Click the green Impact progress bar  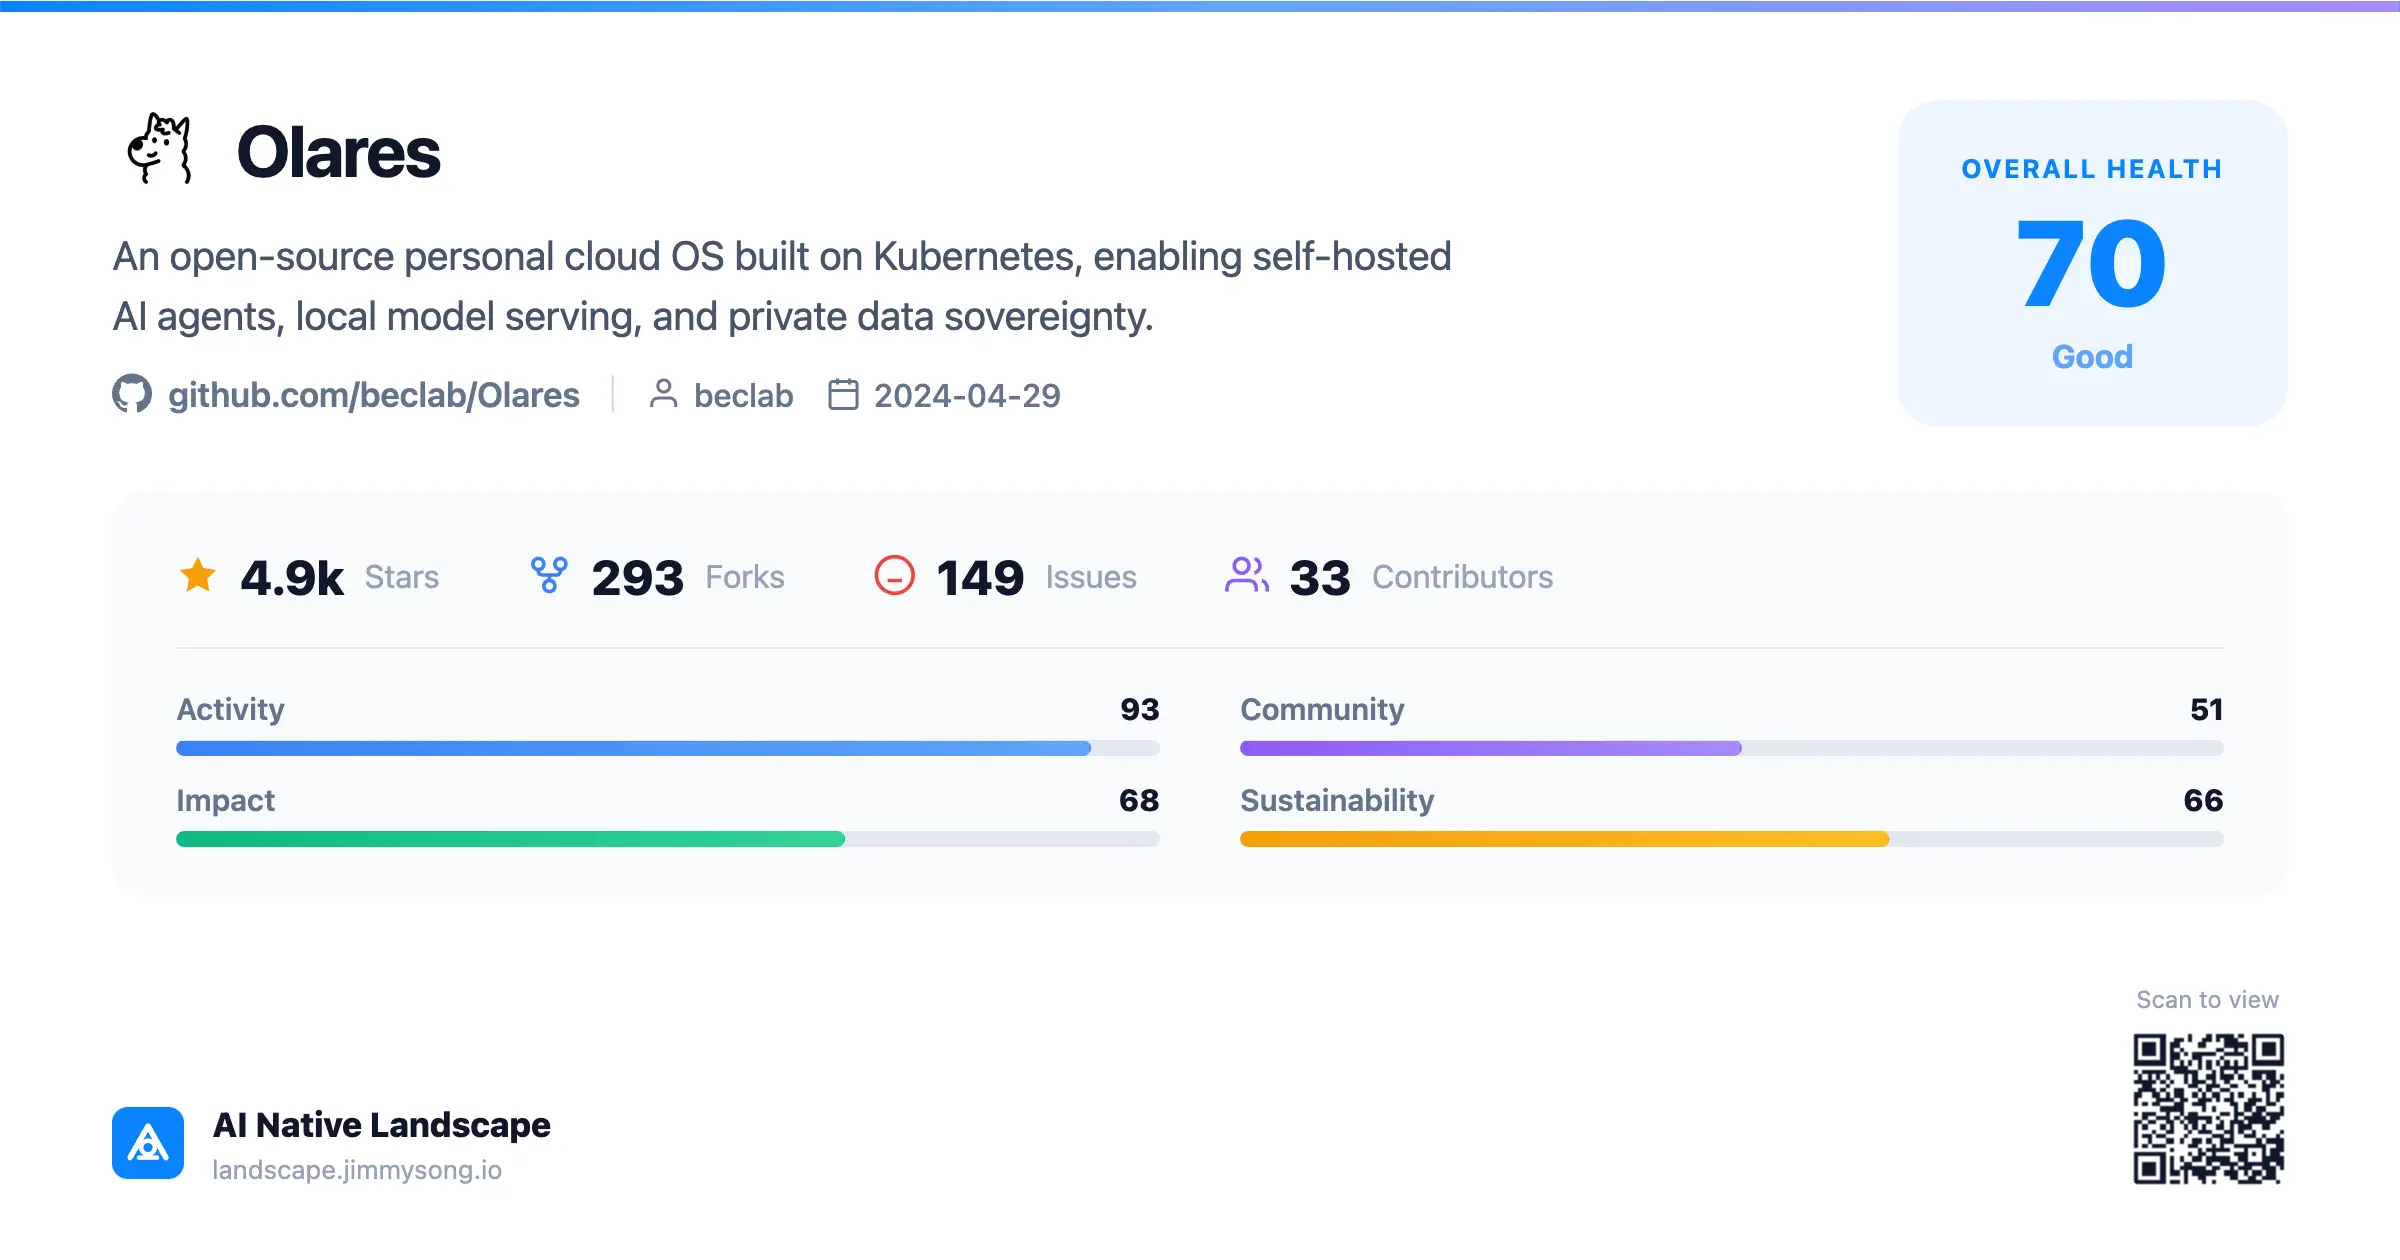point(668,839)
